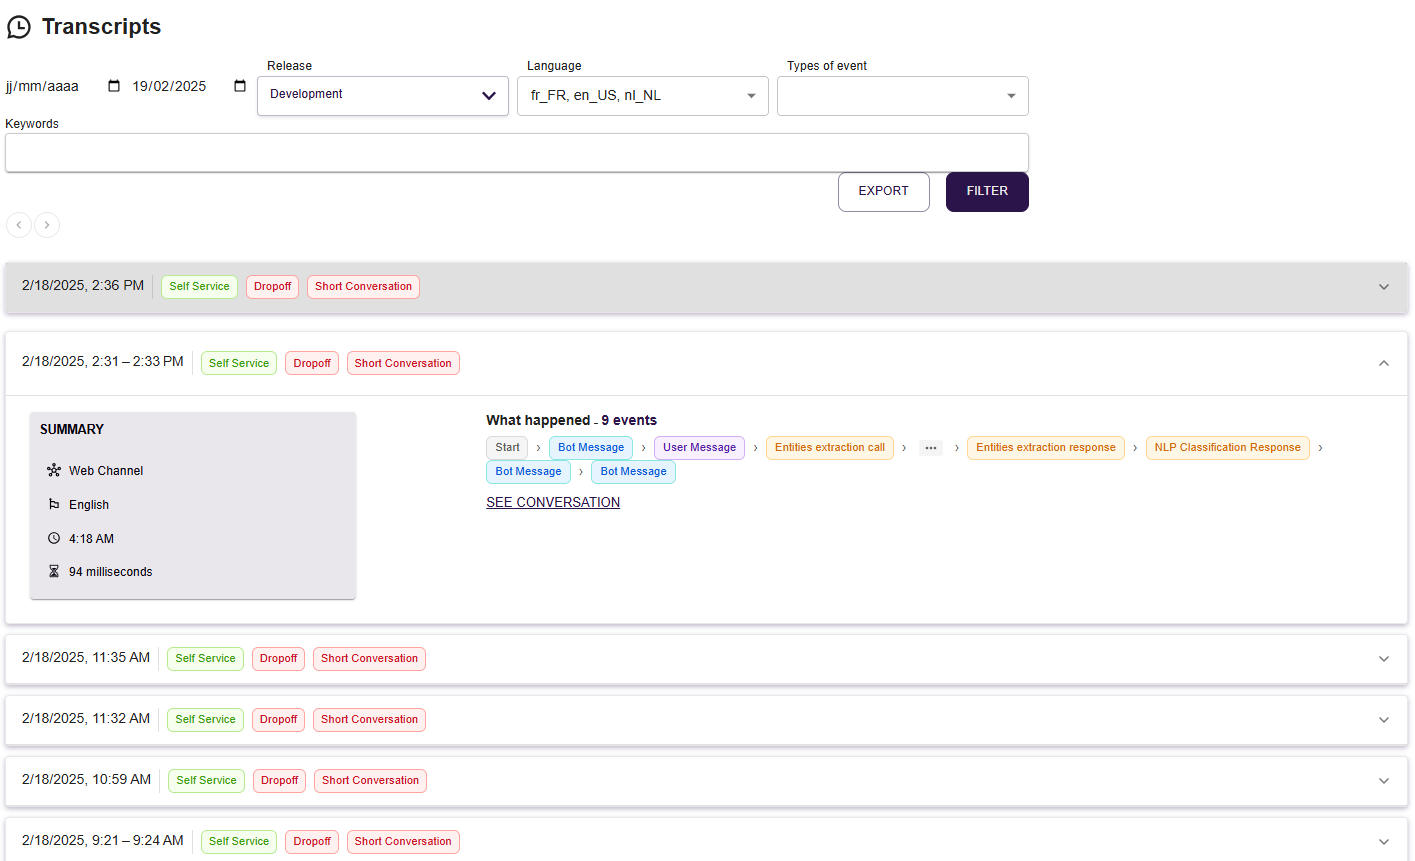
Task: Expand the 2/18/2025, 11:32 AM transcript
Action: [x=1384, y=720]
